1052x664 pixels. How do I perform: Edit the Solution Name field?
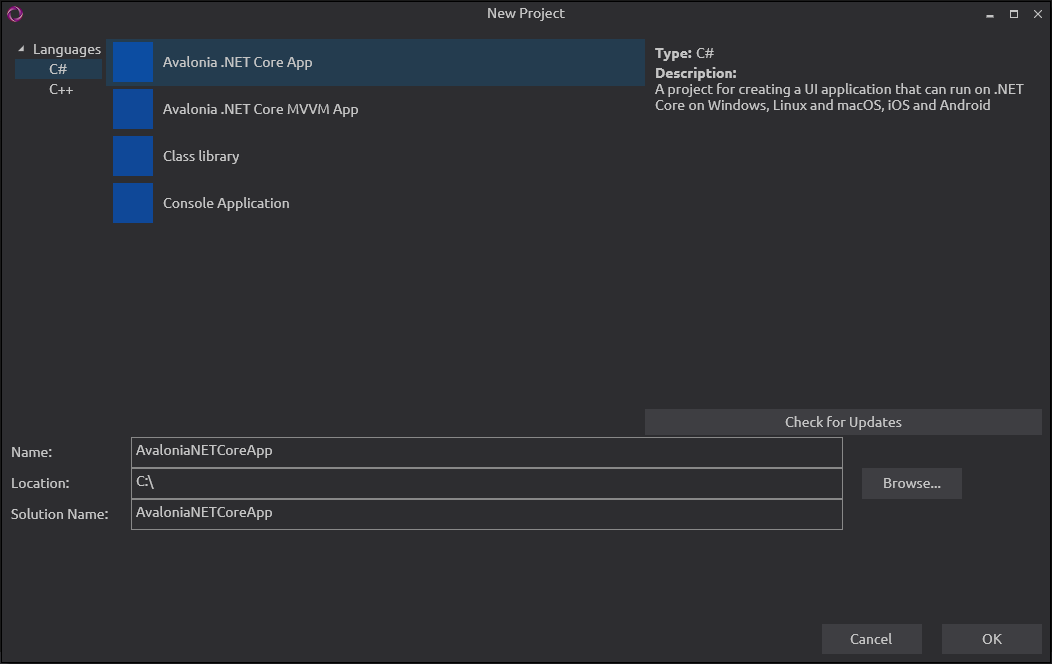point(486,514)
